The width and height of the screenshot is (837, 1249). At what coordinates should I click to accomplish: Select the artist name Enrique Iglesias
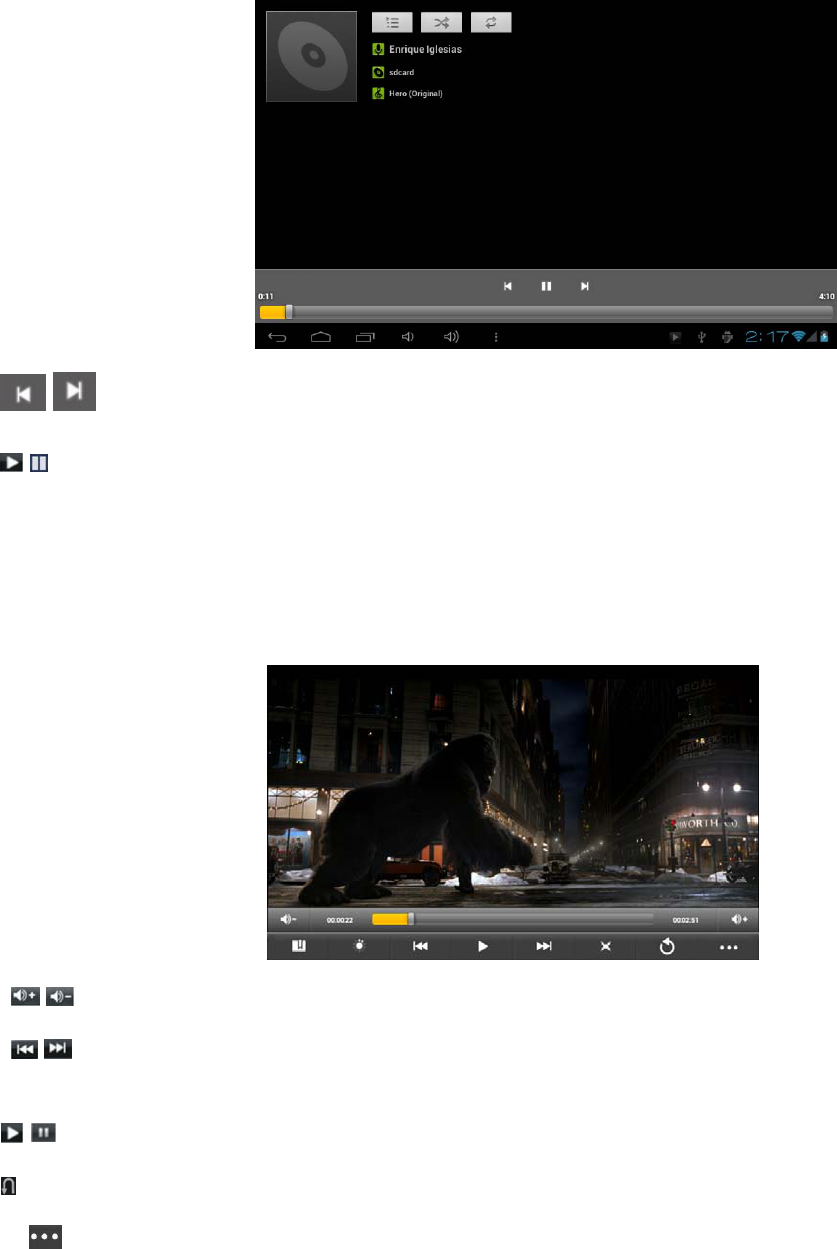click(x=426, y=49)
